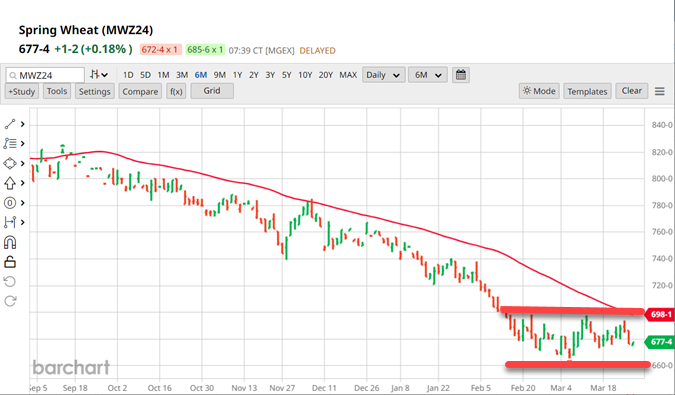Click the MWZ24 symbol input field
The height and width of the screenshot is (395, 675).
click(x=45, y=75)
